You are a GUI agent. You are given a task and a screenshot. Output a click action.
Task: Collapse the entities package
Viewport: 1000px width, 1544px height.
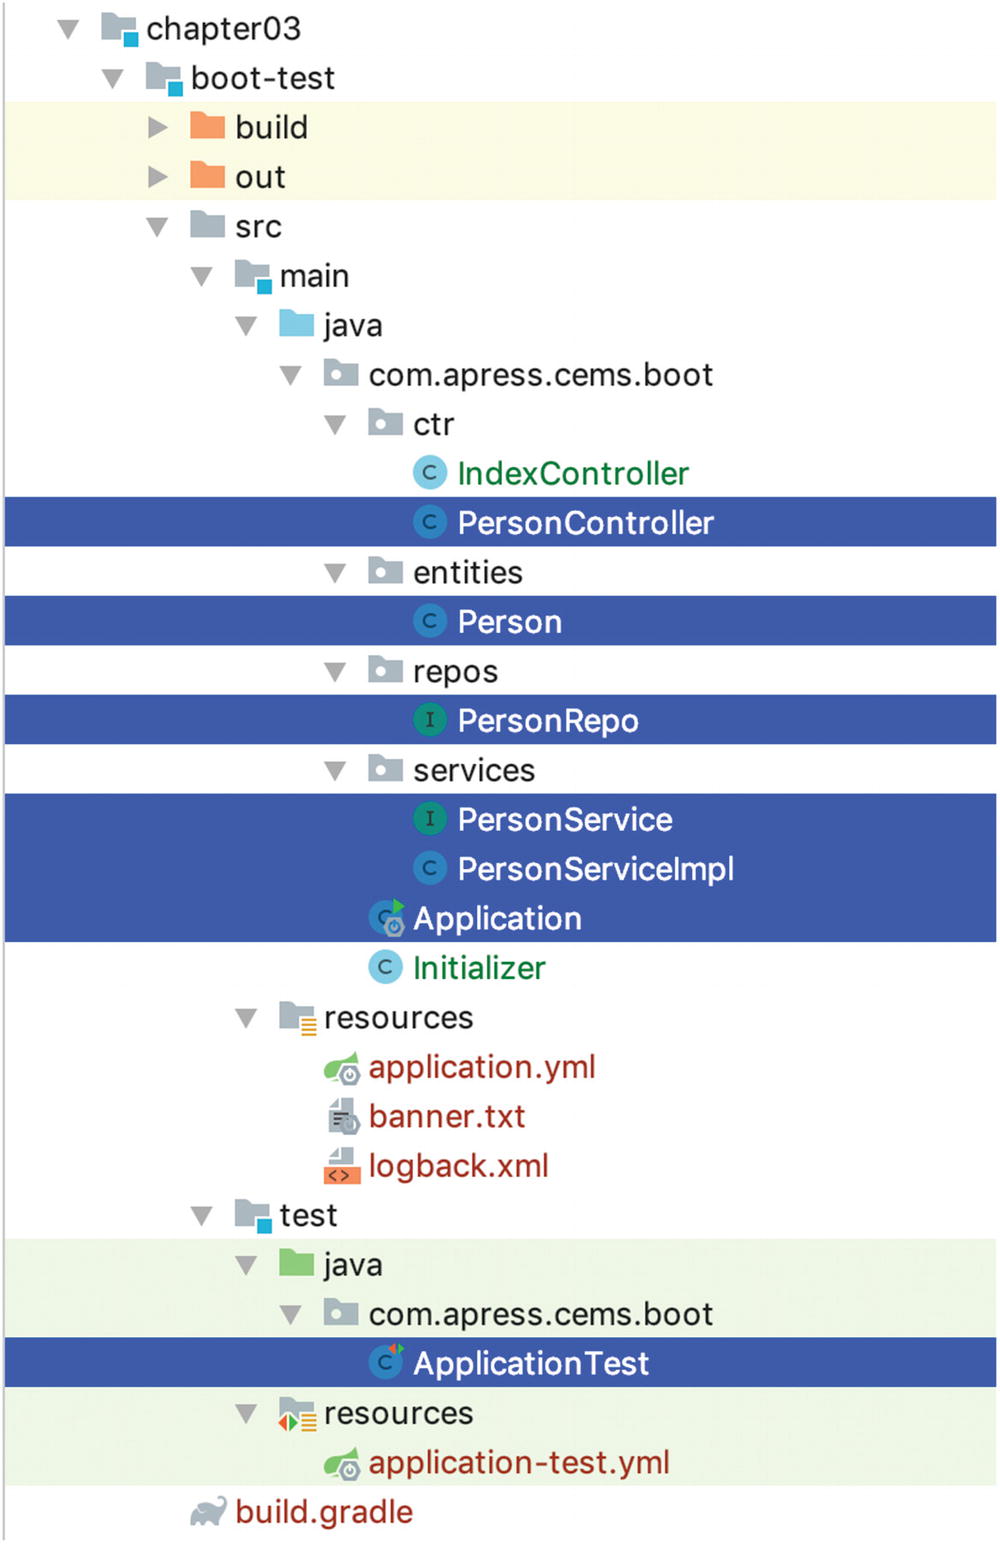tap(335, 573)
